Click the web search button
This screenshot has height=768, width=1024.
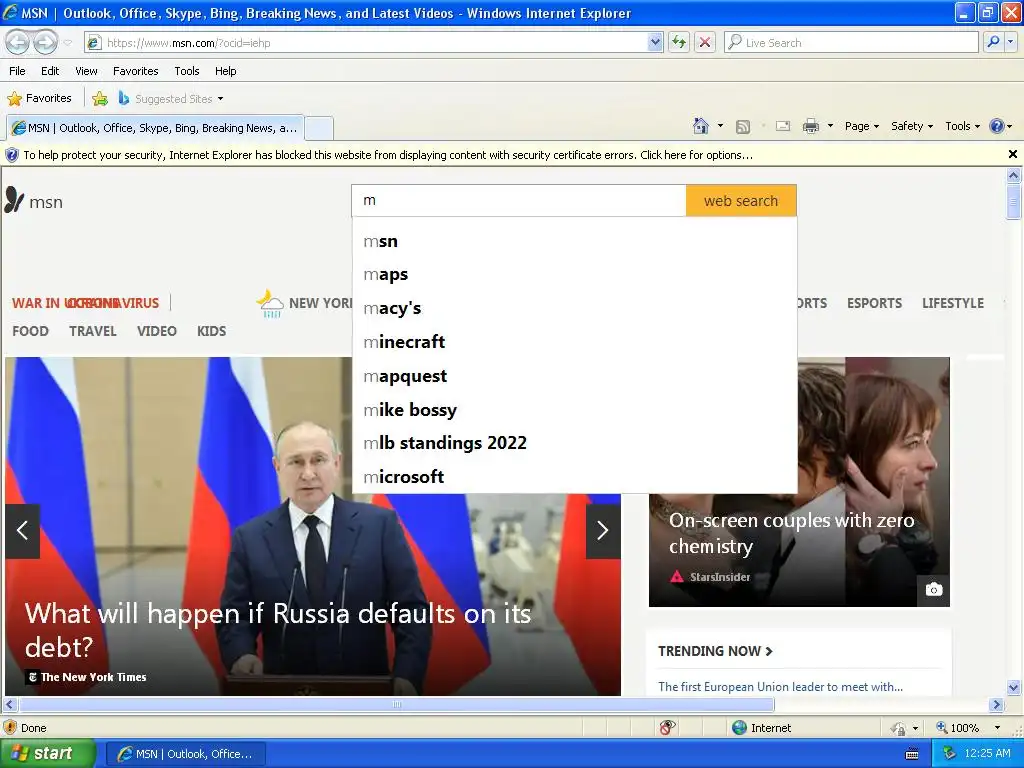pyautogui.click(x=741, y=200)
